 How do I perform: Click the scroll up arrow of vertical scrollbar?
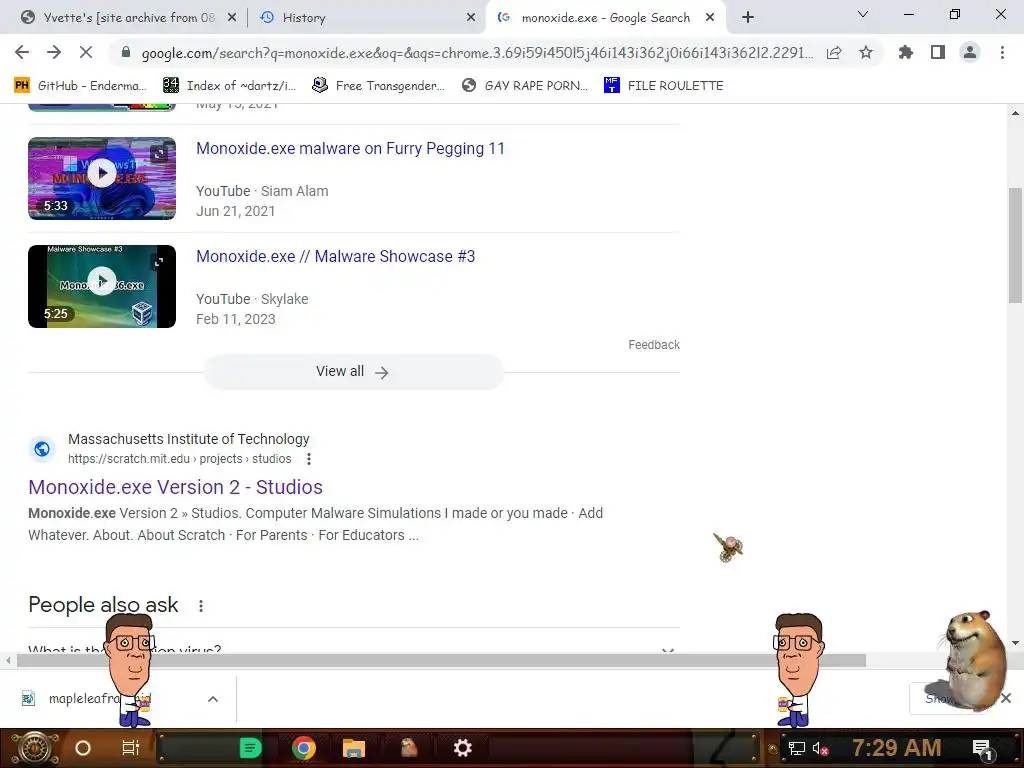point(1015,113)
